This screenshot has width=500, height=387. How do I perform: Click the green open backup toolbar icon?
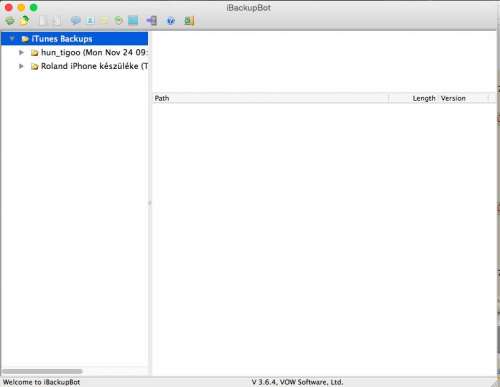tap(10, 21)
